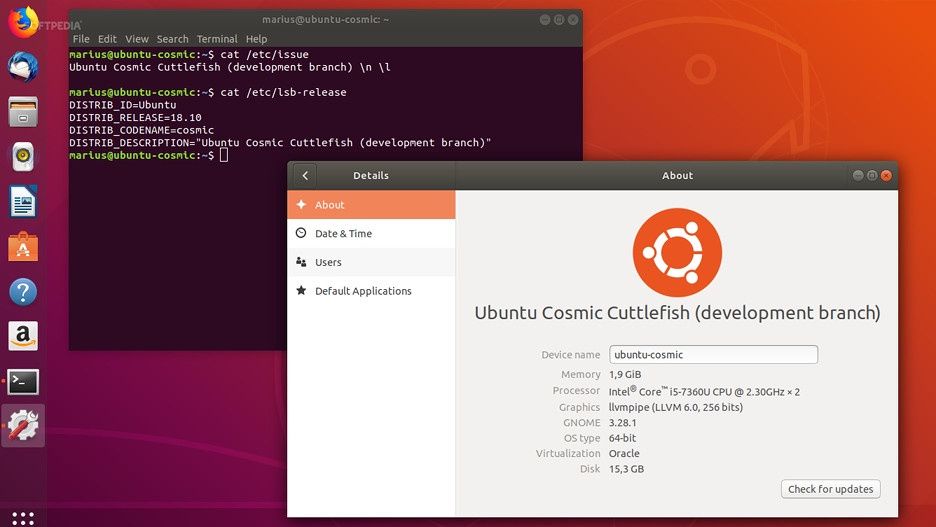
Task: Click the Device name field
Action: pos(713,355)
